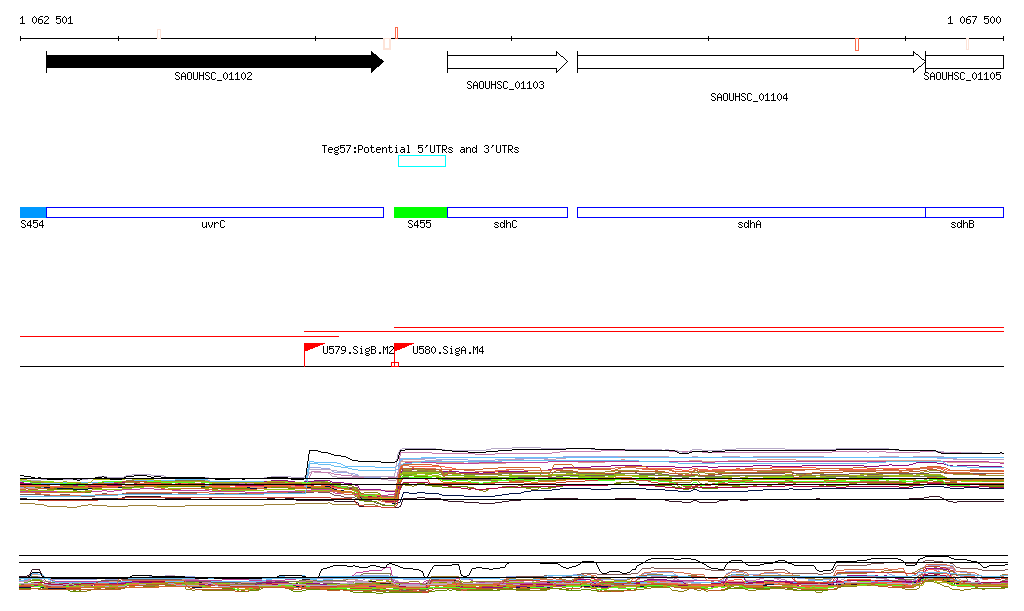The image size is (1024, 611).
Task: Click the blue S454 segment
Action: pos(33,212)
